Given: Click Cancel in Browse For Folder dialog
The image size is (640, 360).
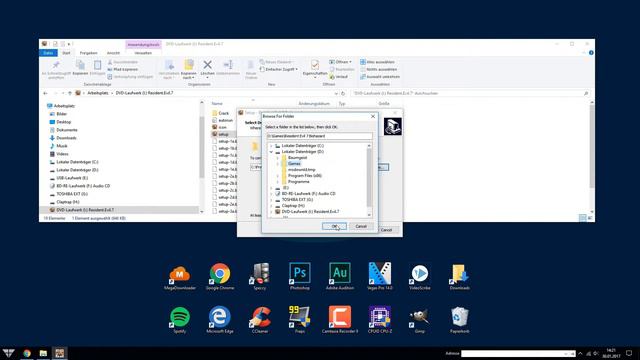Looking at the screenshot, I should (361, 226).
